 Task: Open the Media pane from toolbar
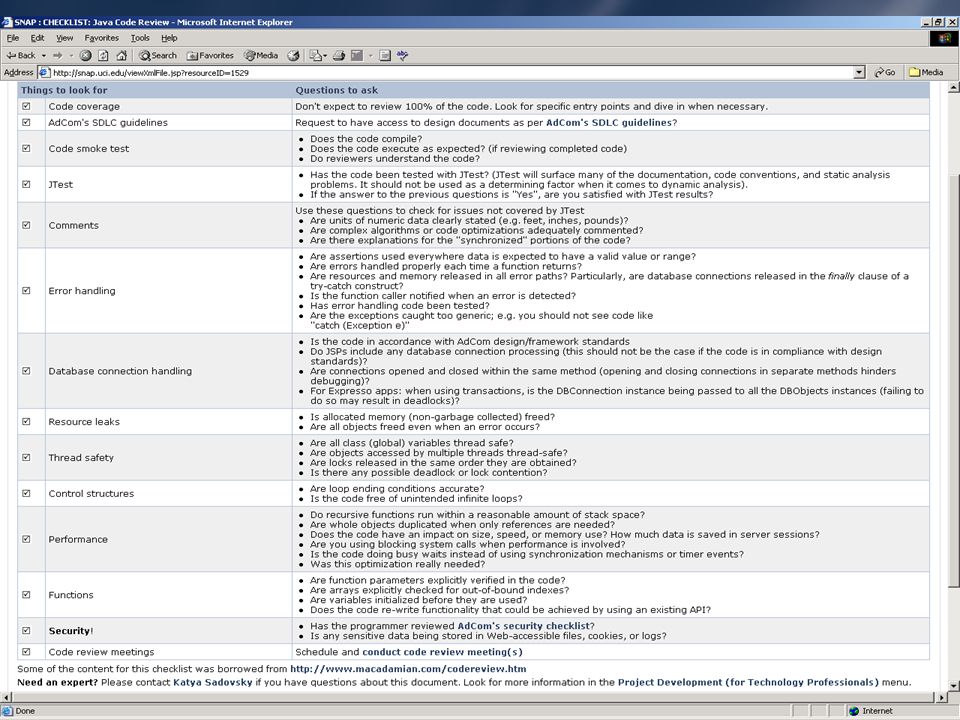261,55
